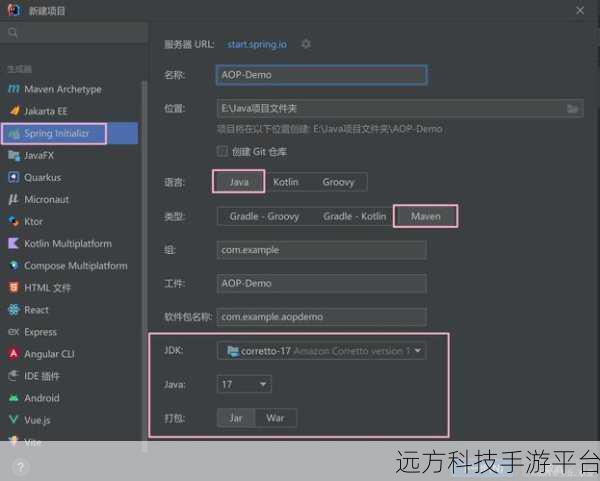Select Express generator label
The width and height of the screenshot is (600, 481).
point(40,332)
